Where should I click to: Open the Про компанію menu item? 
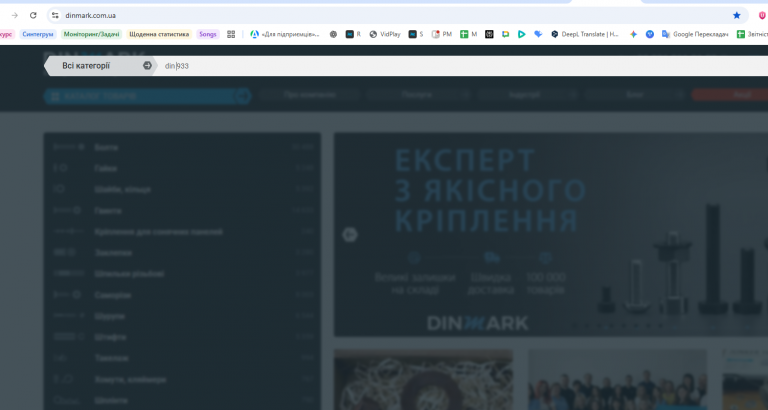[x=310, y=95]
